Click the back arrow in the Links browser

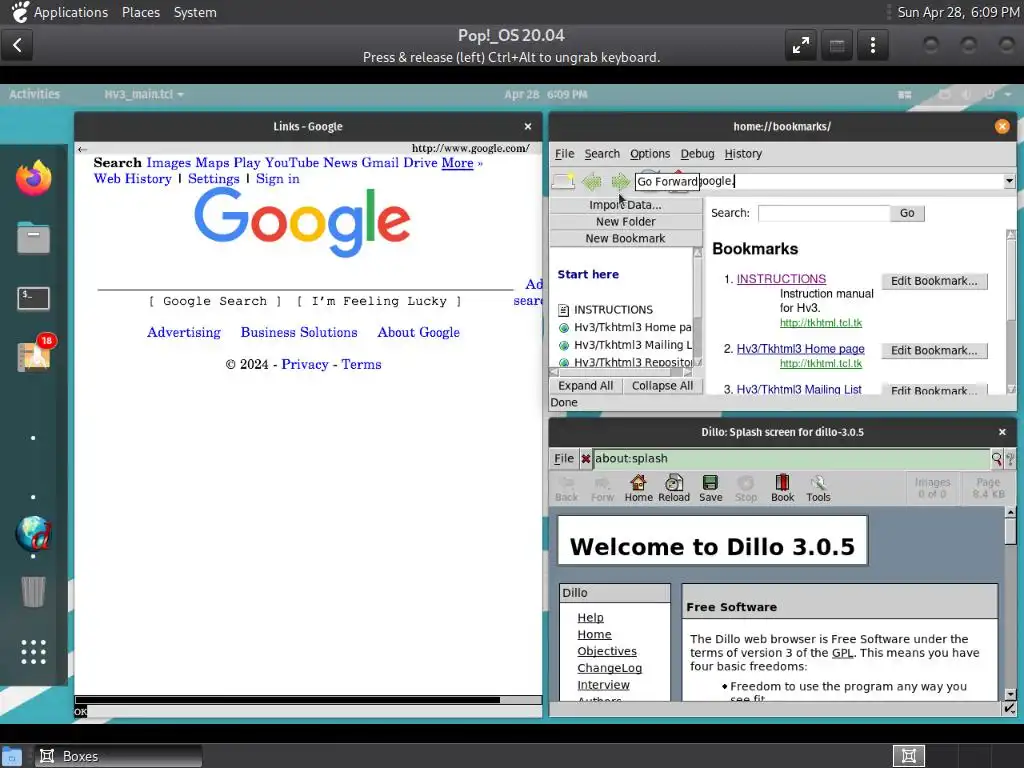tap(82, 149)
